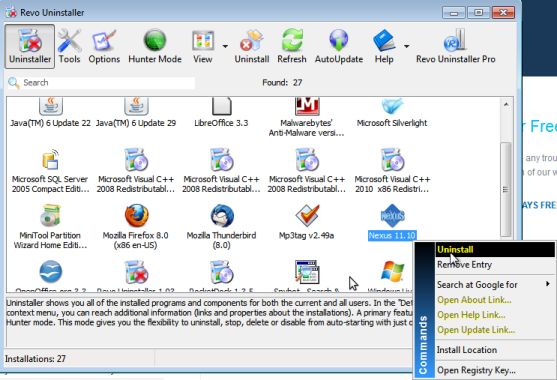The width and height of the screenshot is (557, 380).
Task: Click Open Help Link in context menu
Action: pos(495,315)
